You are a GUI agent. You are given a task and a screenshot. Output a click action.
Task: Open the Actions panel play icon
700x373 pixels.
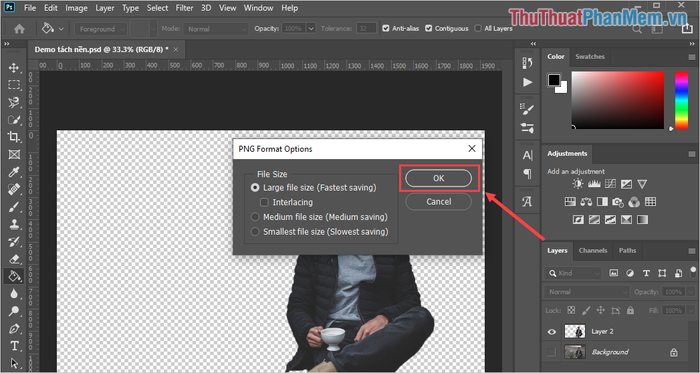pos(527,82)
